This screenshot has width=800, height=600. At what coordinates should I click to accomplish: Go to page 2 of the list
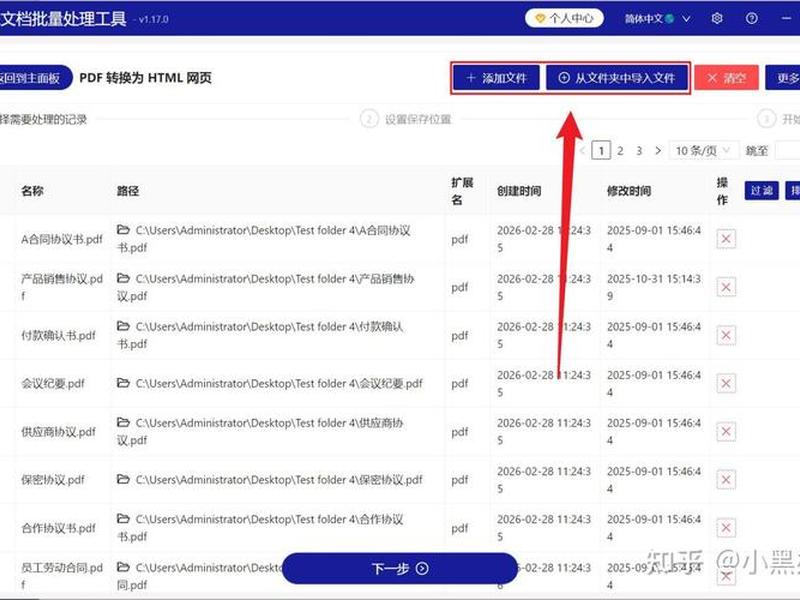(620, 151)
